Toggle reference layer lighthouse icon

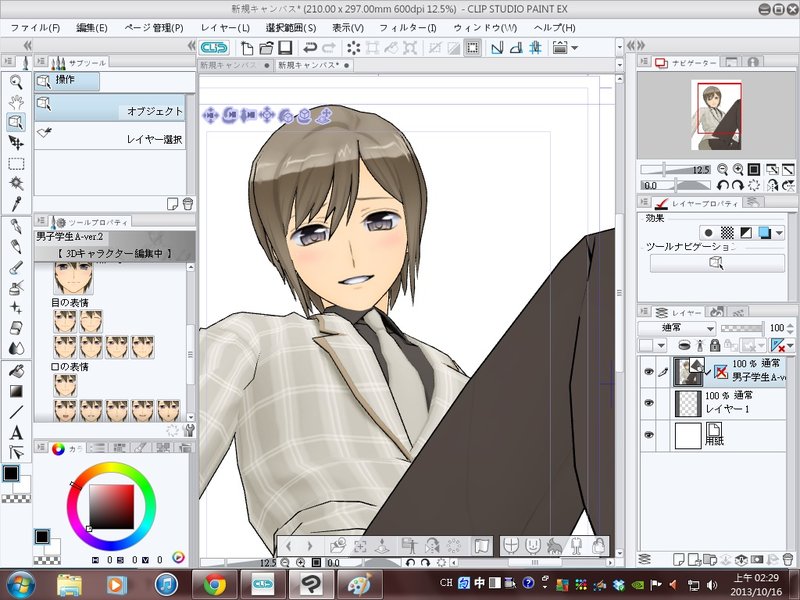[700, 345]
